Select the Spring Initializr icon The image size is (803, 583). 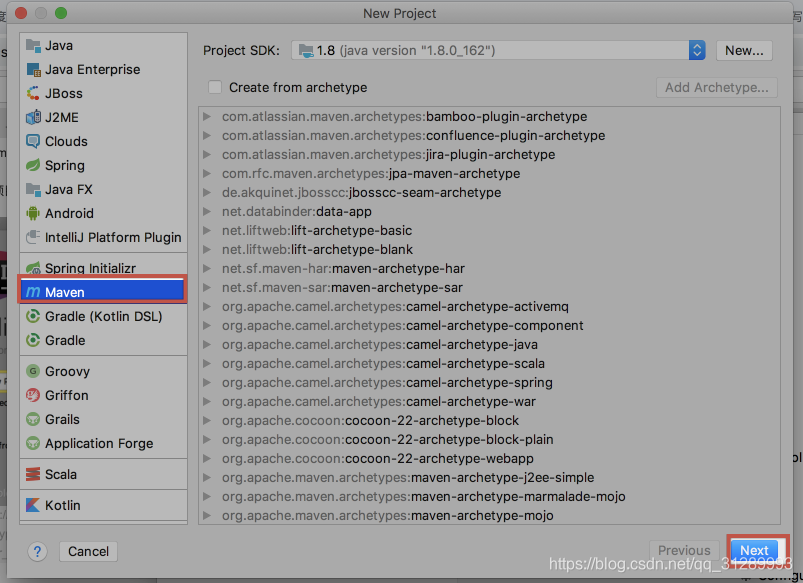(33, 268)
